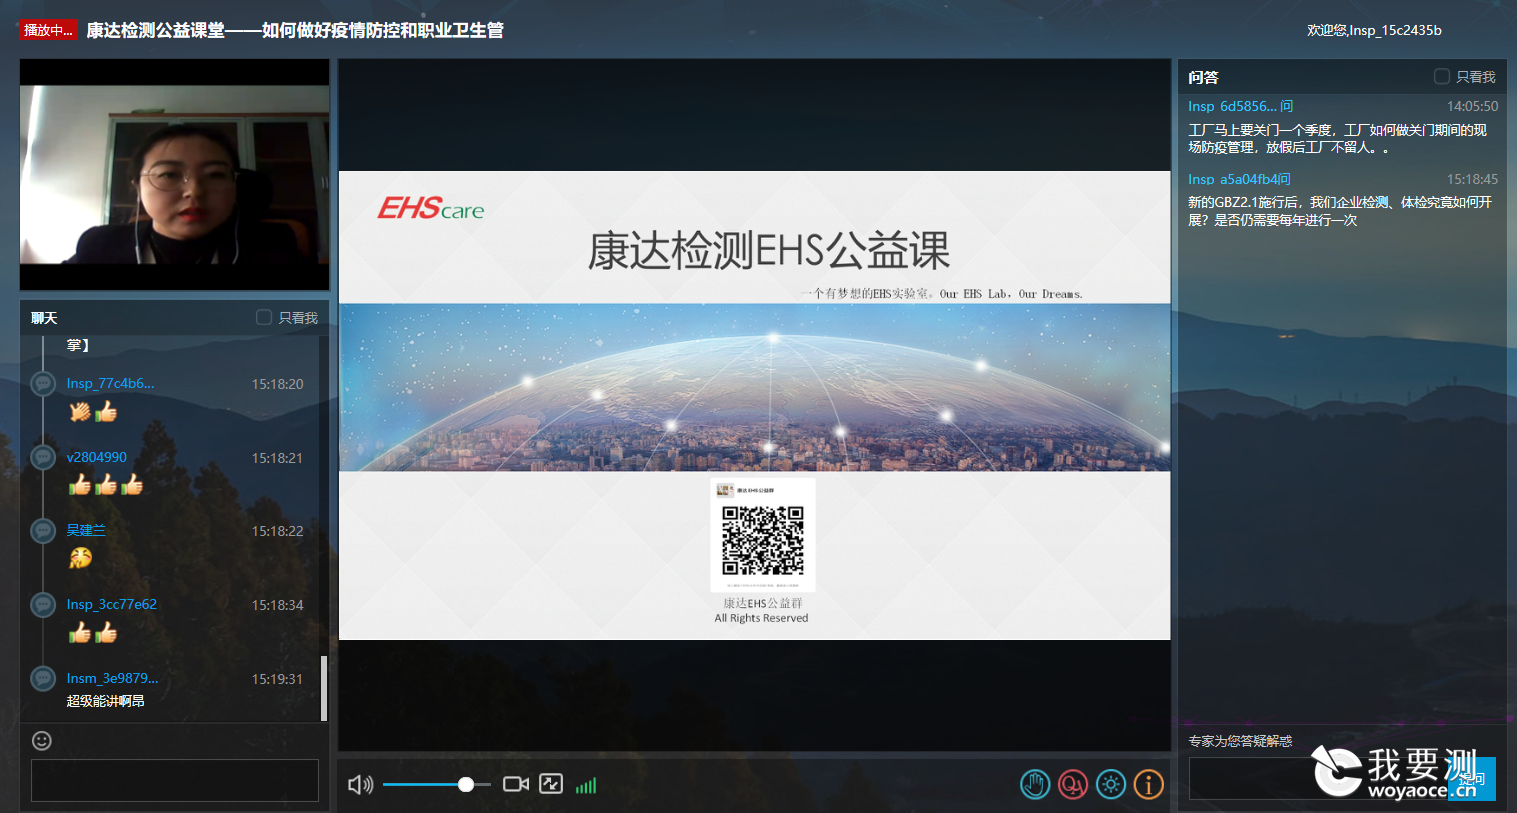Click the 专家为您答疑解惑 label
Viewport: 1517px width, 813px height.
1240,741
